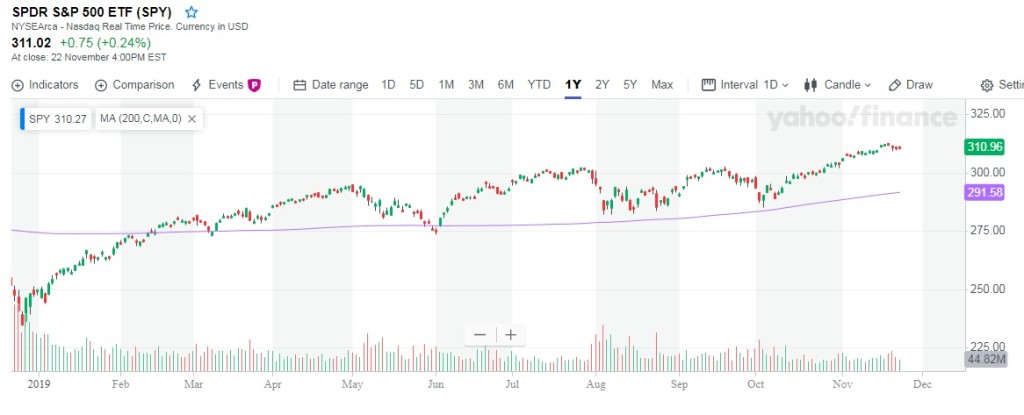Image resolution: width=1024 pixels, height=415 pixels.
Task: Open the Indicators menu
Action: 45,85
